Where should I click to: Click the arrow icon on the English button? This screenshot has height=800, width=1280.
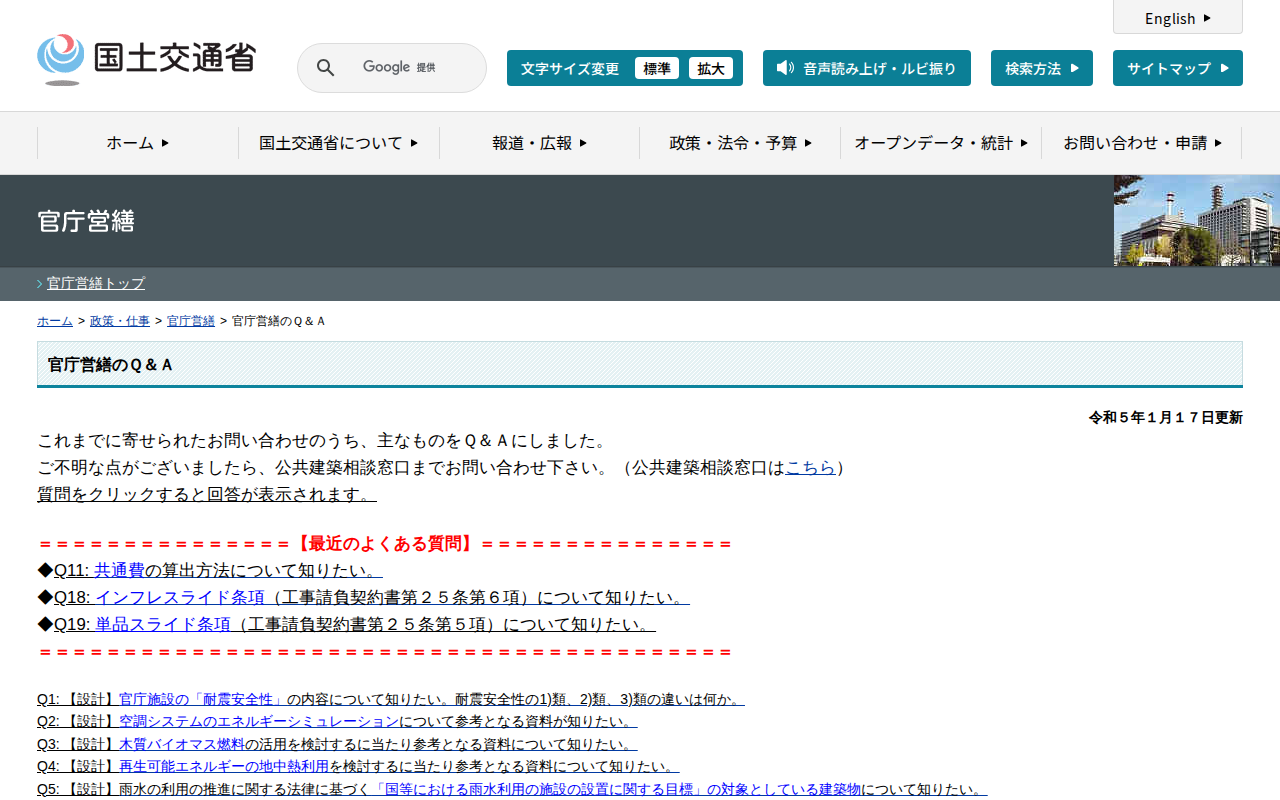[x=1207, y=18]
